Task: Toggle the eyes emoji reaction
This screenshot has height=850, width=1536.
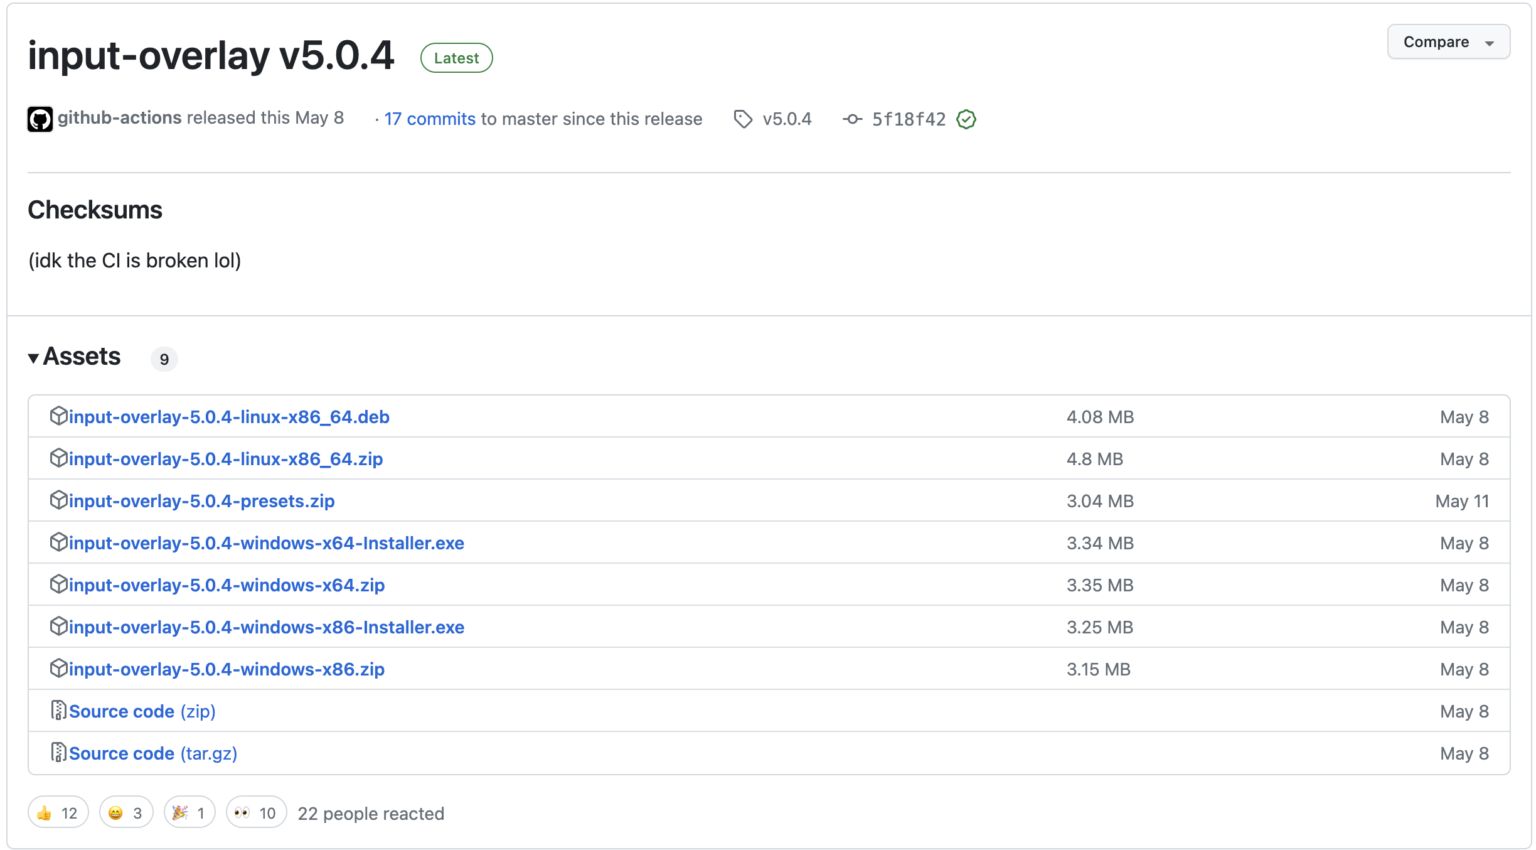Action: pos(256,812)
